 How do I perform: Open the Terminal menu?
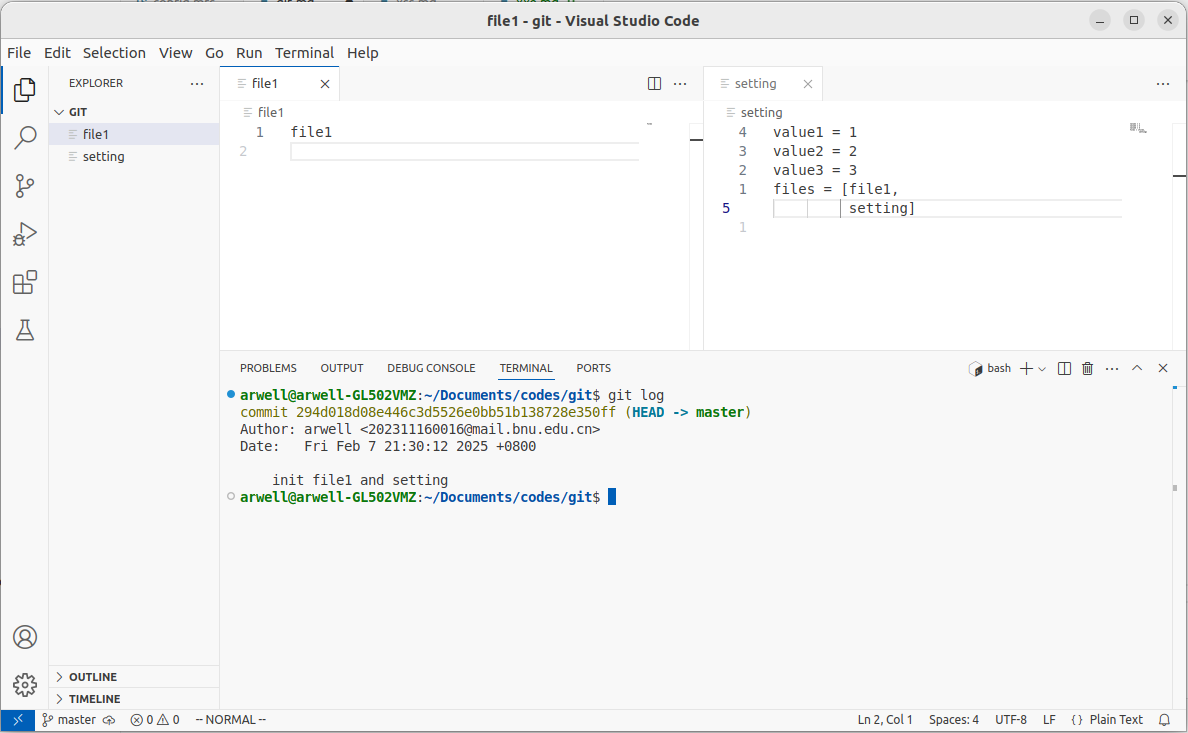click(304, 53)
